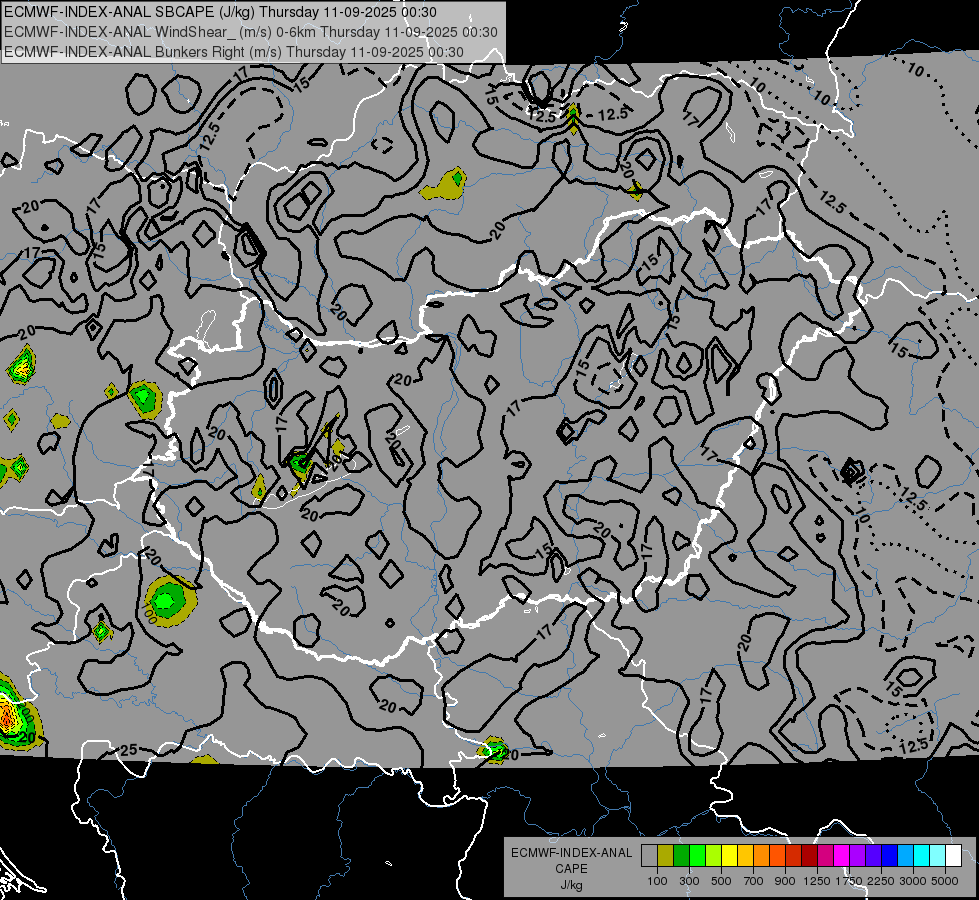Image resolution: width=979 pixels, height=900 pixels.
Task: Click the 2250 tick label in the legend
Action: point(880,881)
